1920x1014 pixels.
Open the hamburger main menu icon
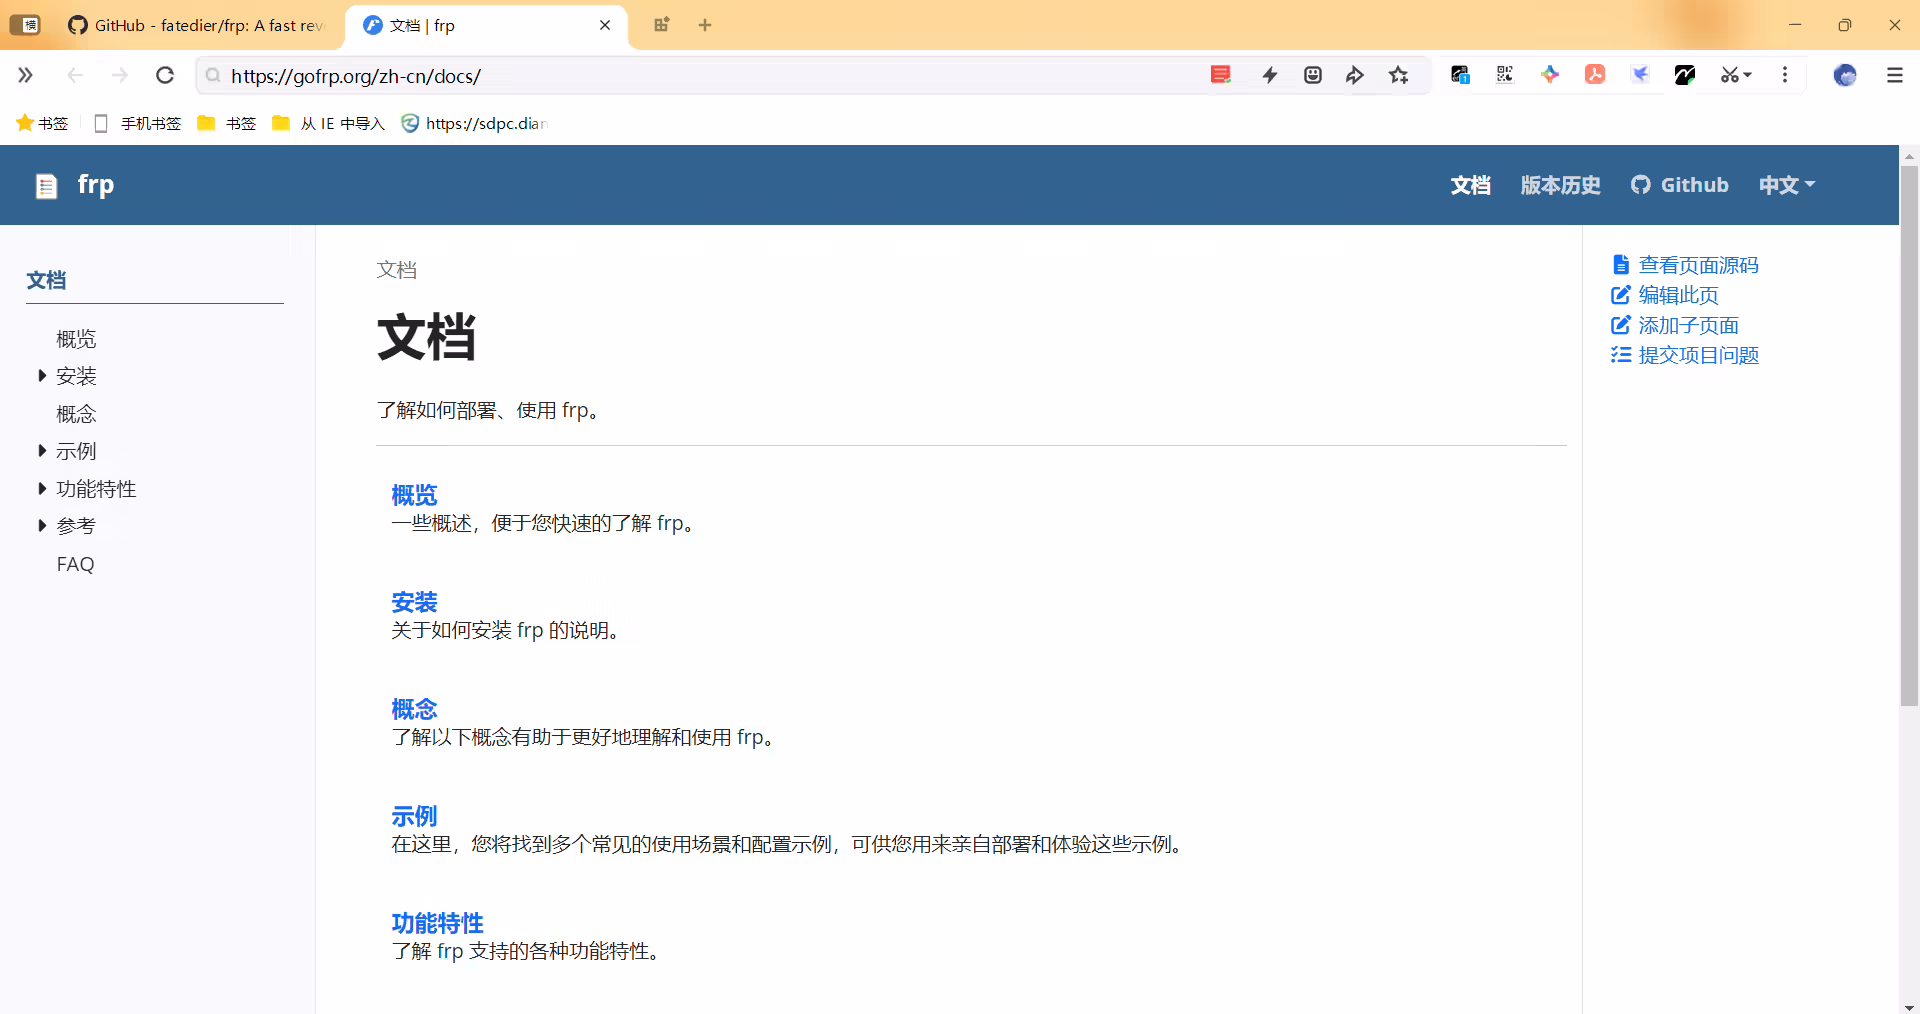coord(1894,75)
